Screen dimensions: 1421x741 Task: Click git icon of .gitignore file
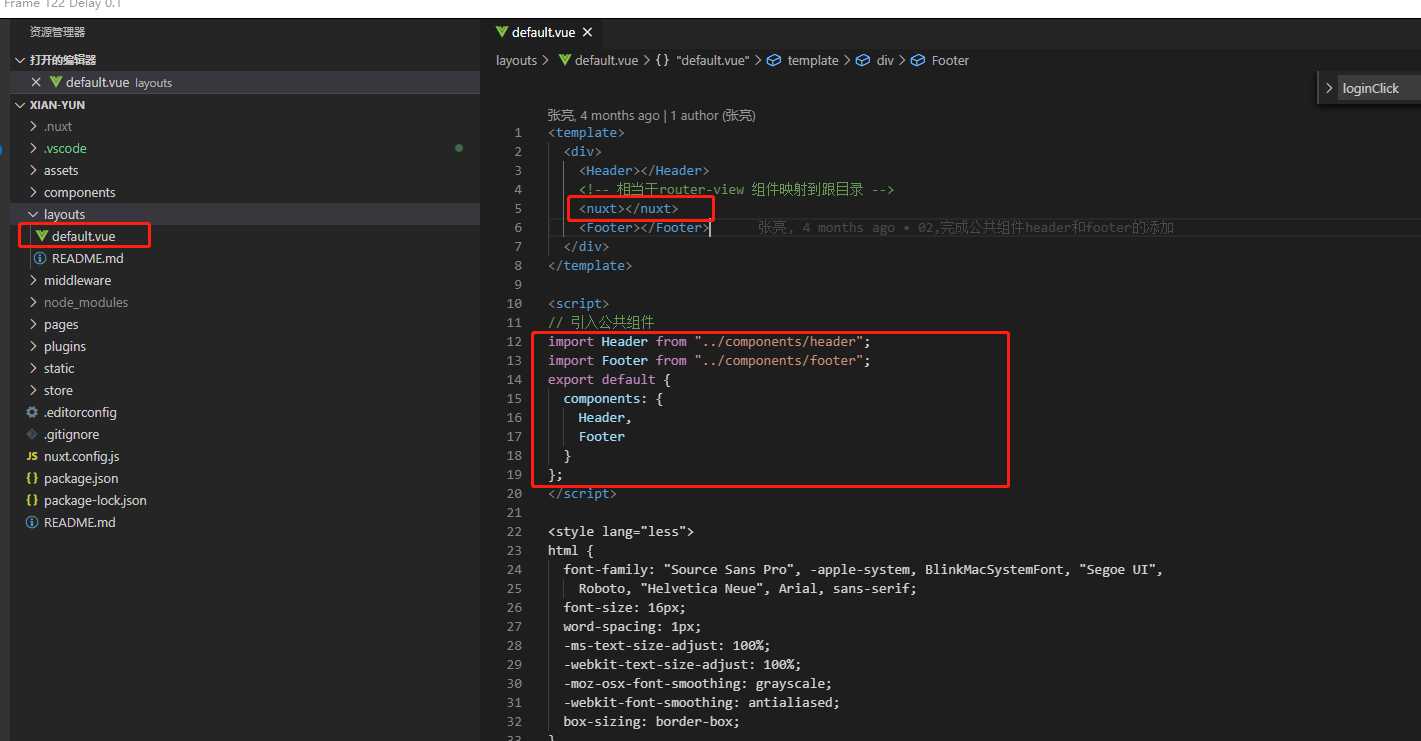[32, 434]
